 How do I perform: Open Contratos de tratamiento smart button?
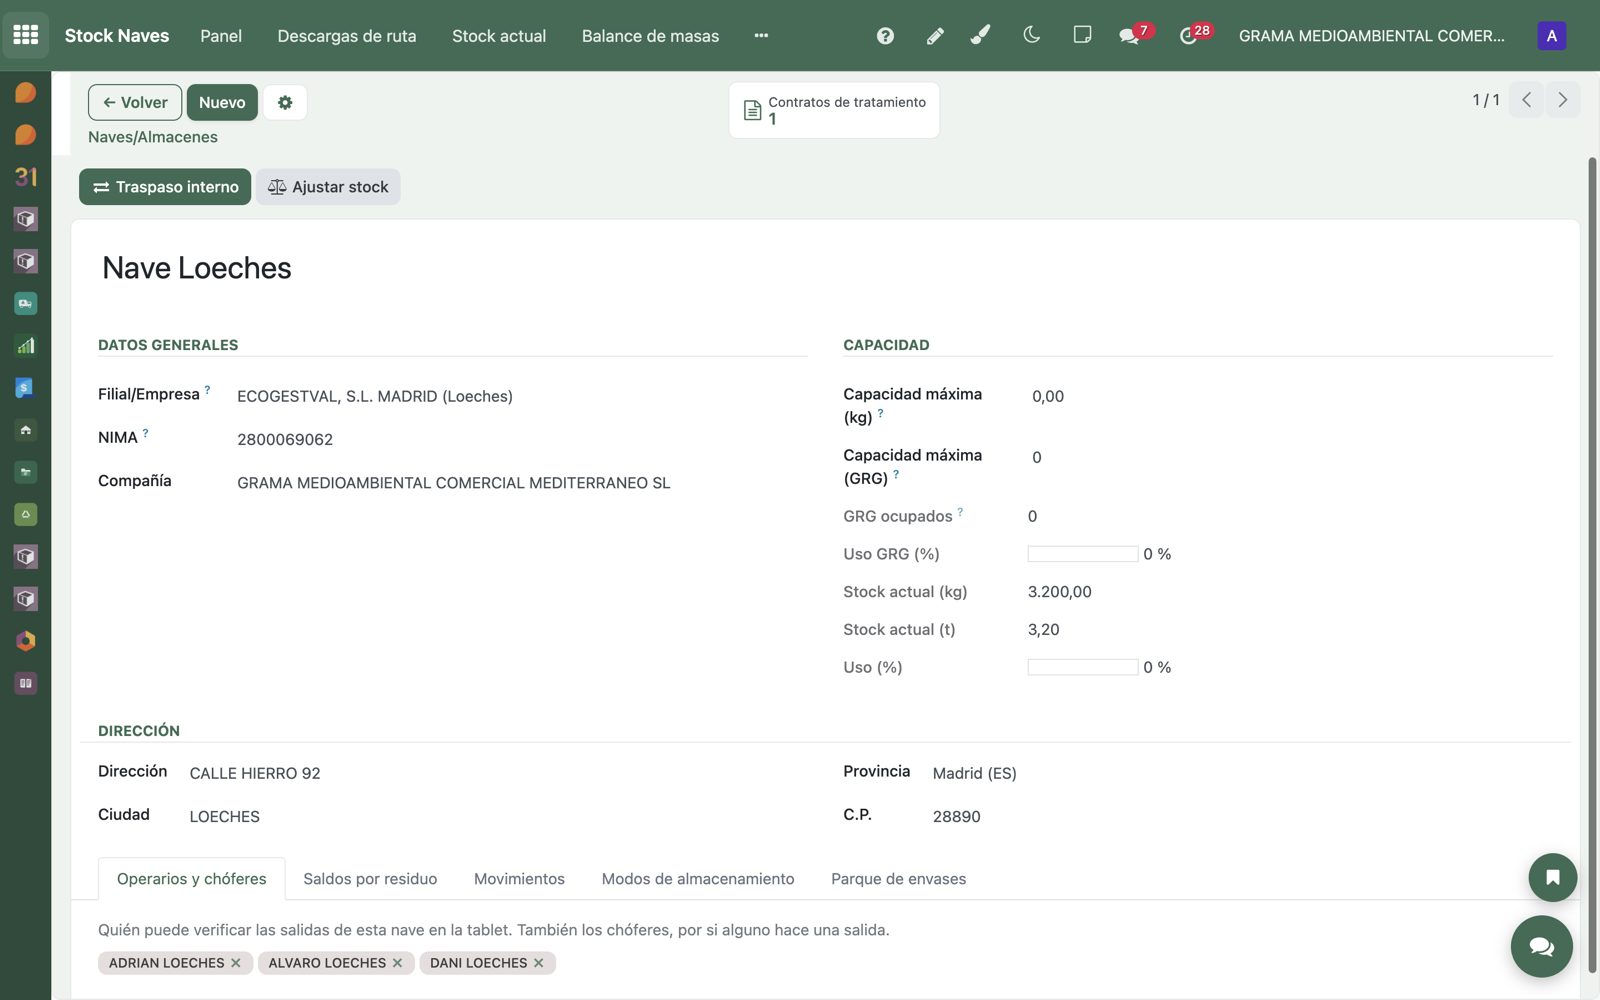tap(834, 110)
